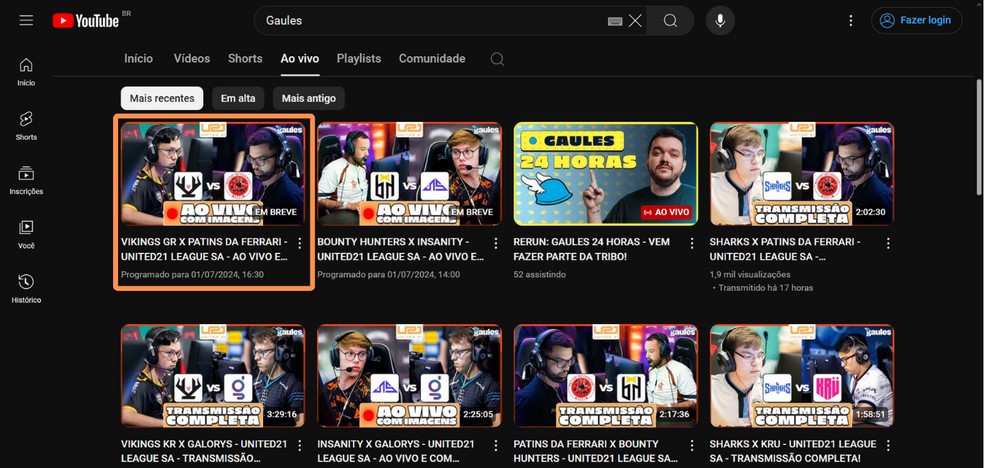984x468 pixels.
Task: Click Fazer login button
Action: [916, 21]
